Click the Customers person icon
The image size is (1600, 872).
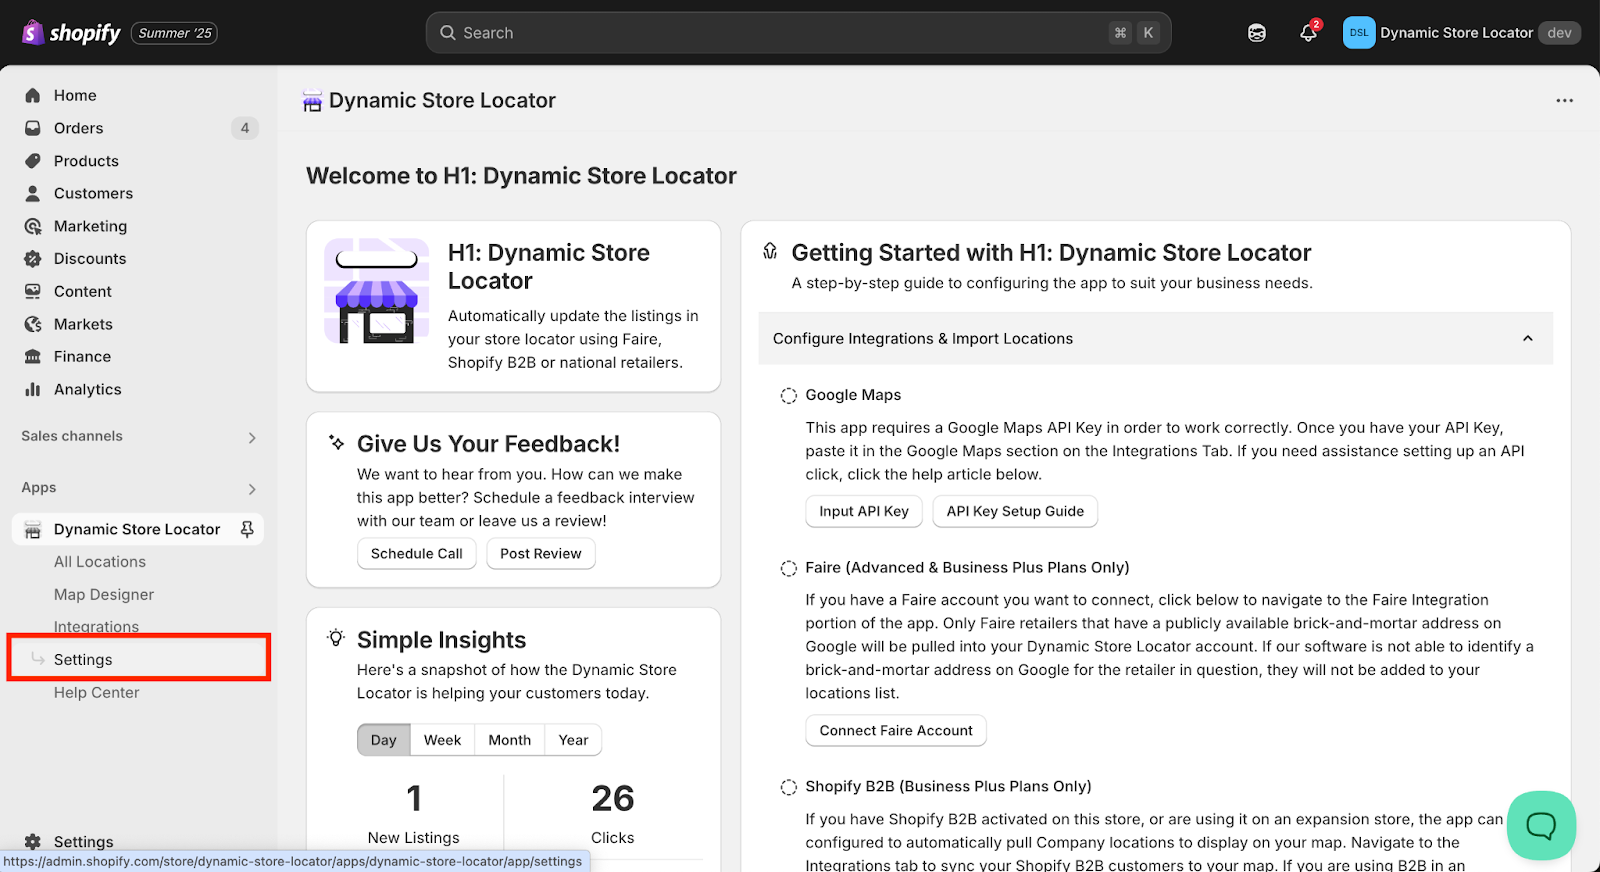click(x=33, y=193)
